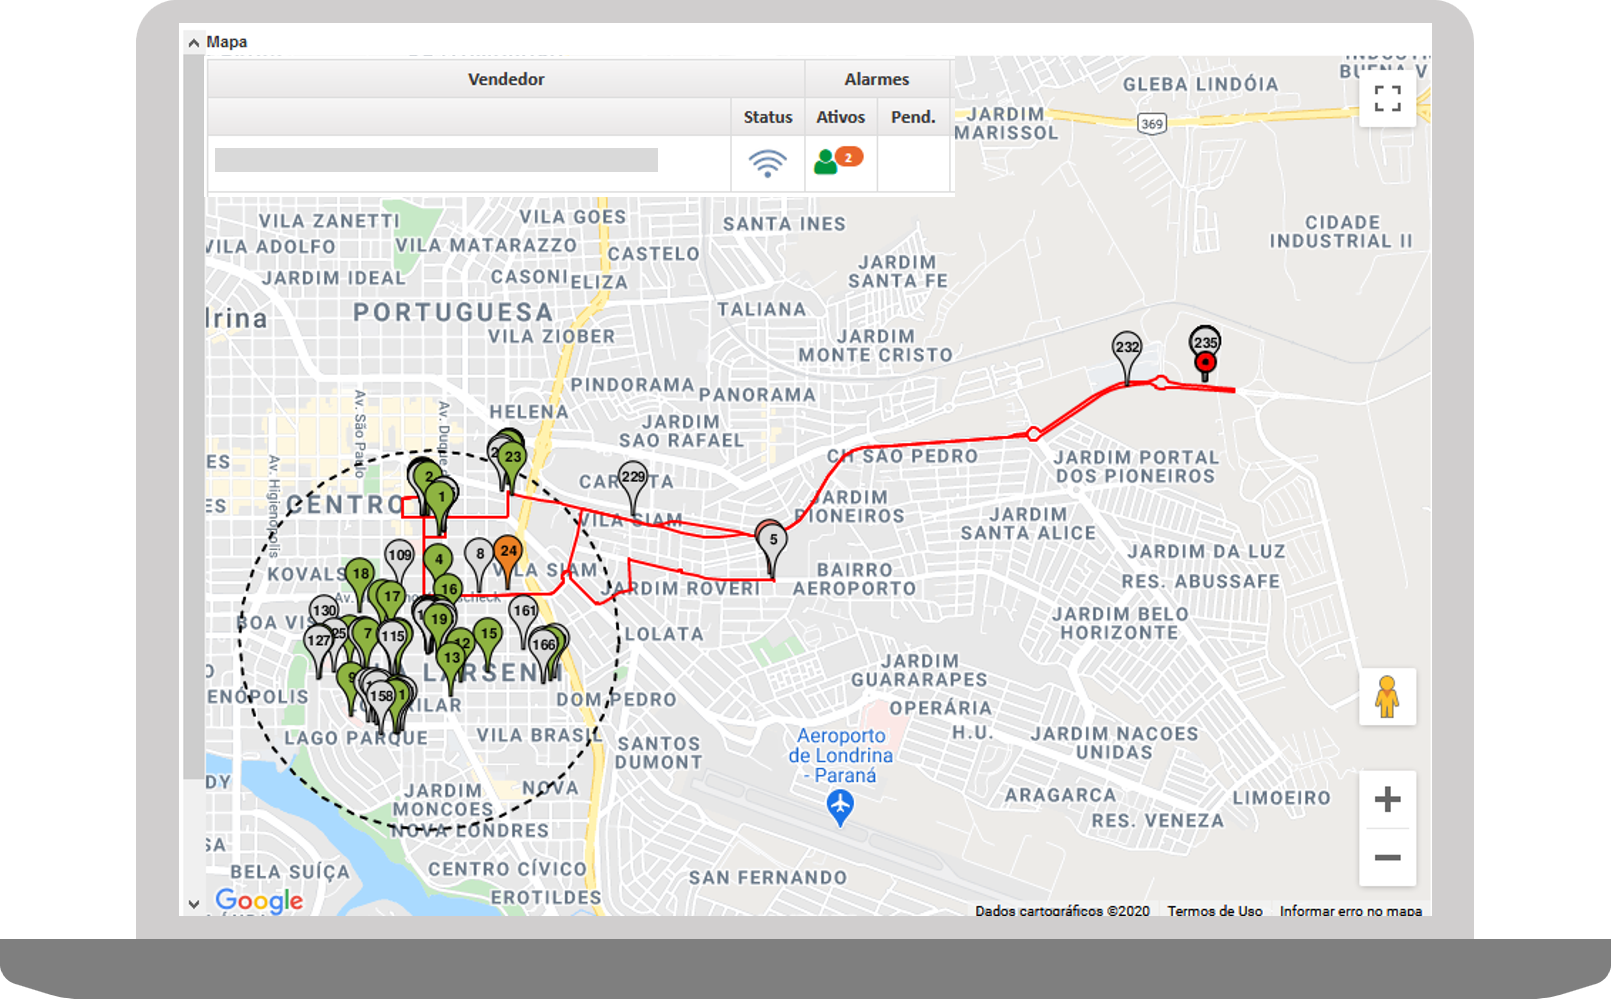Open Termos de Uso link

tap(1214, 911)
